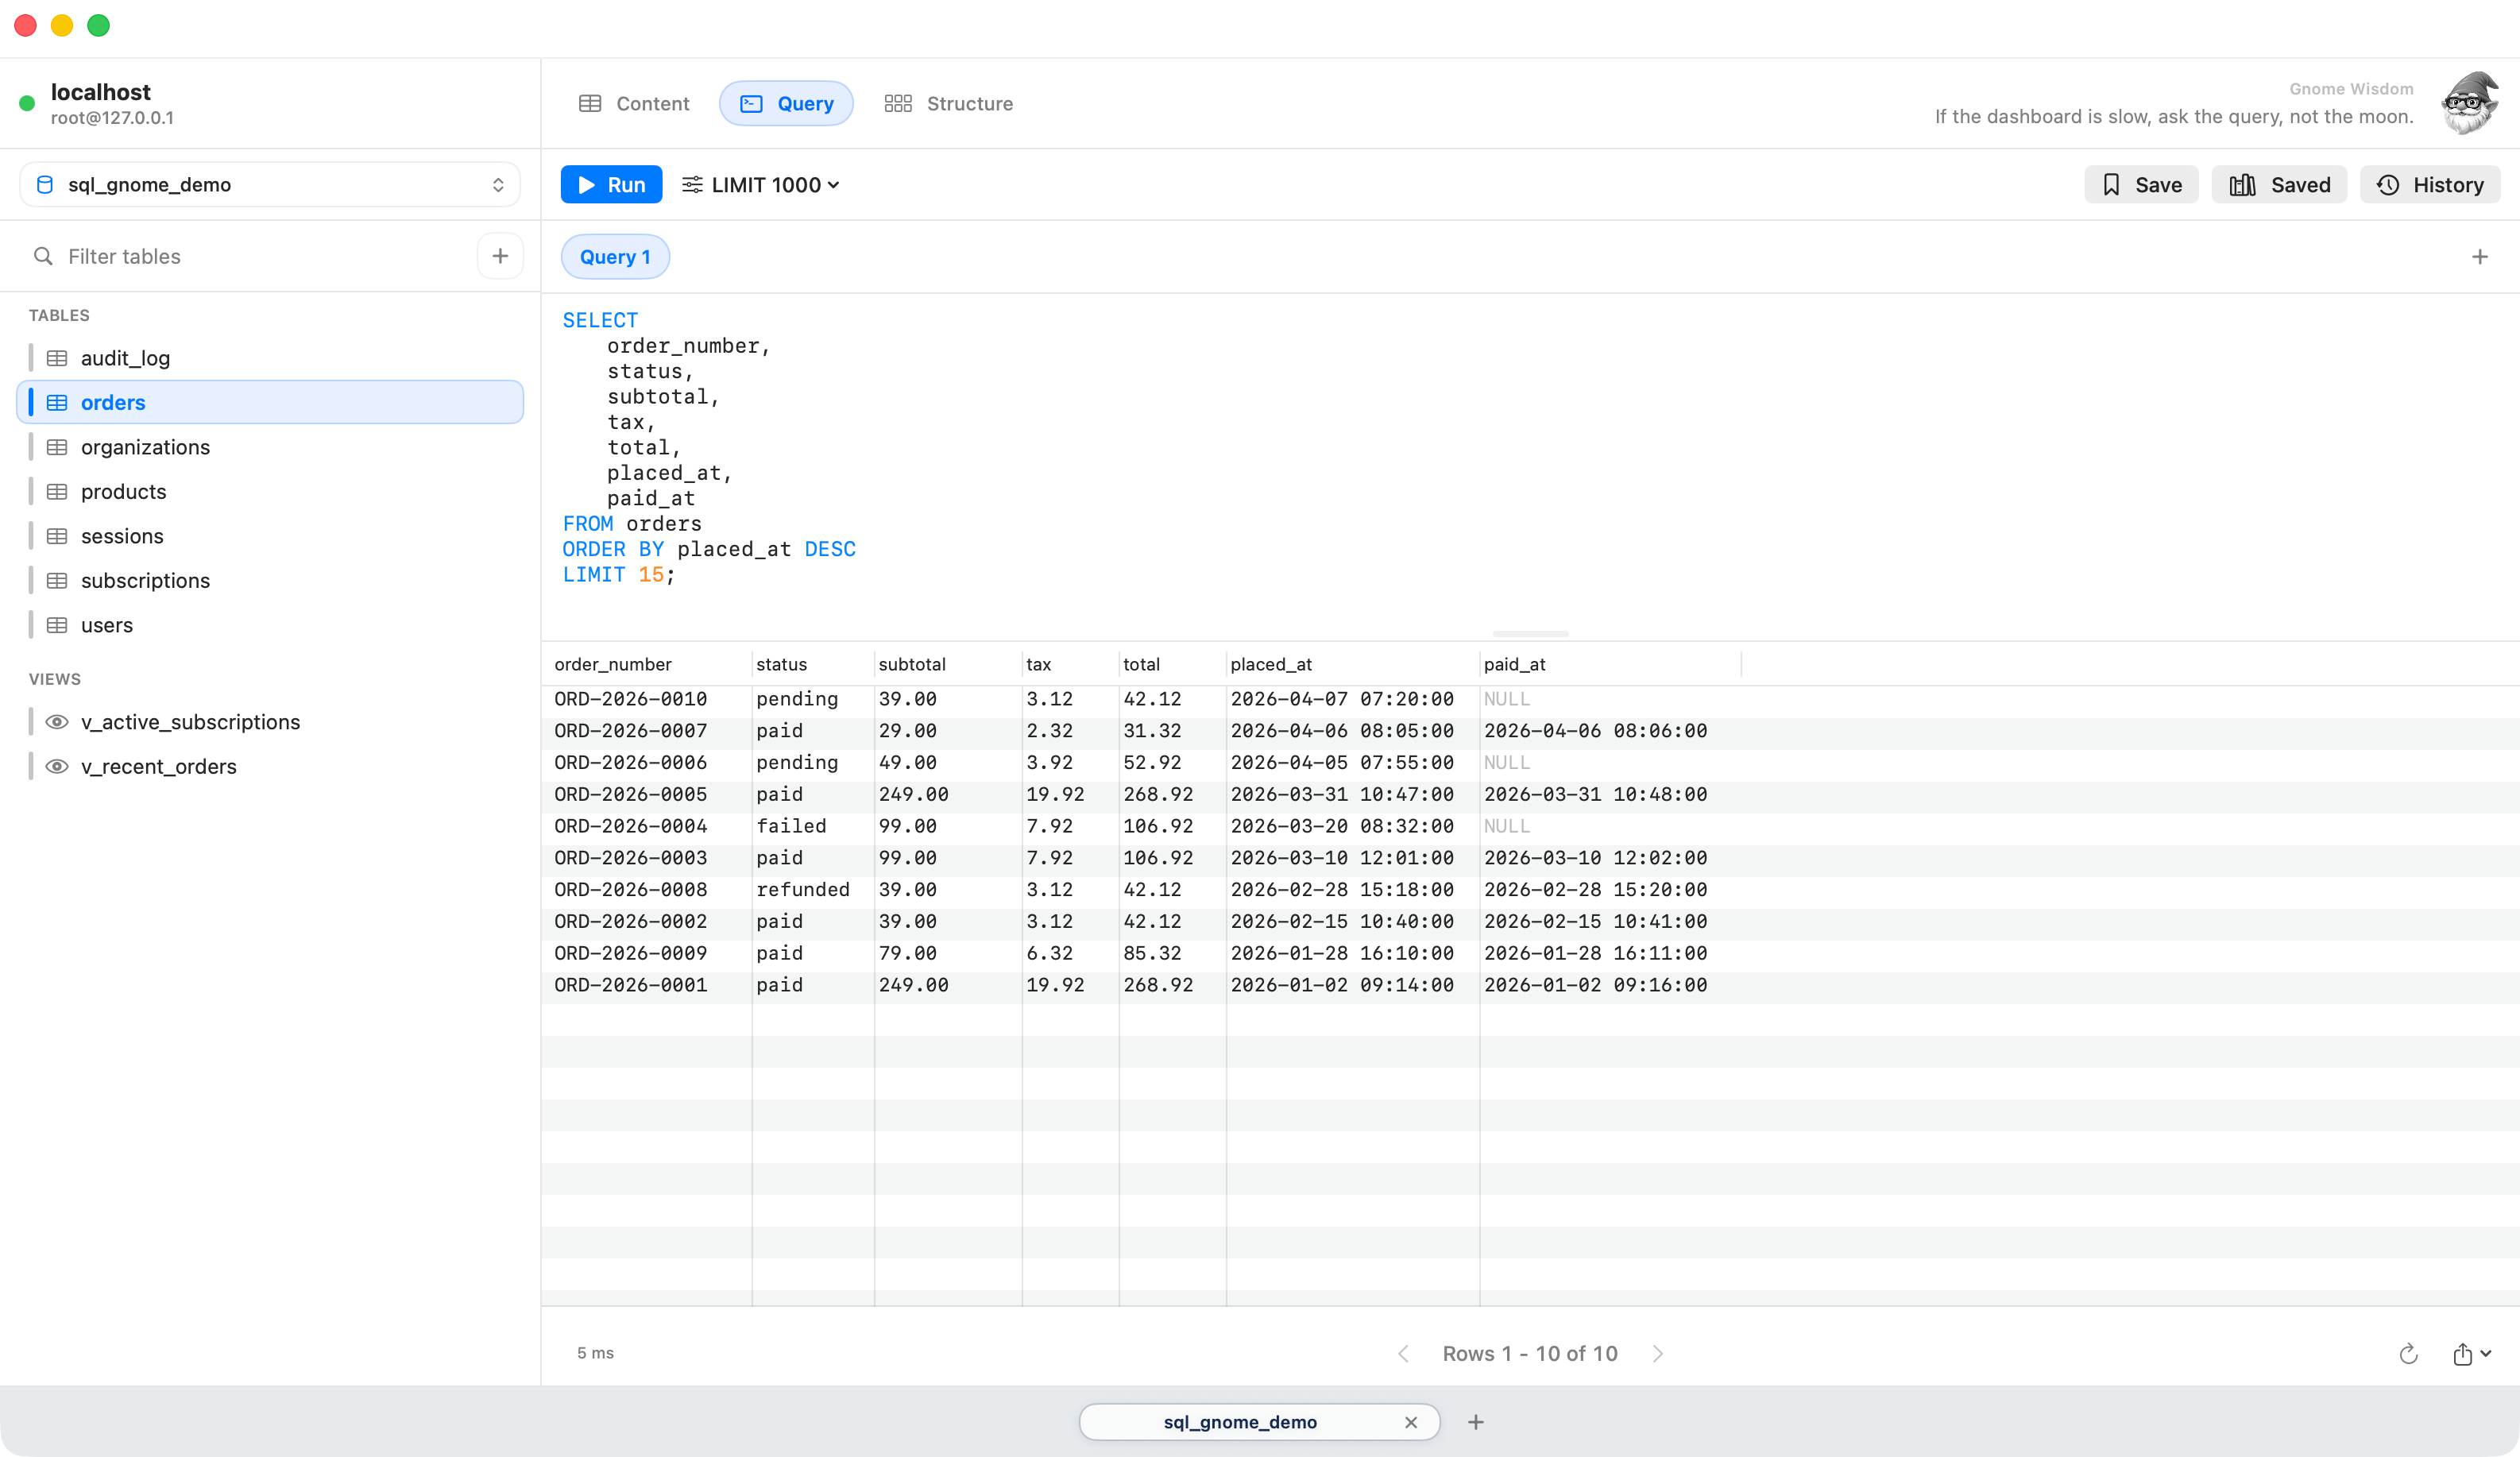Select the Query 1 tab
This screenshot has width=2520, height=1457.
point(615,257)
